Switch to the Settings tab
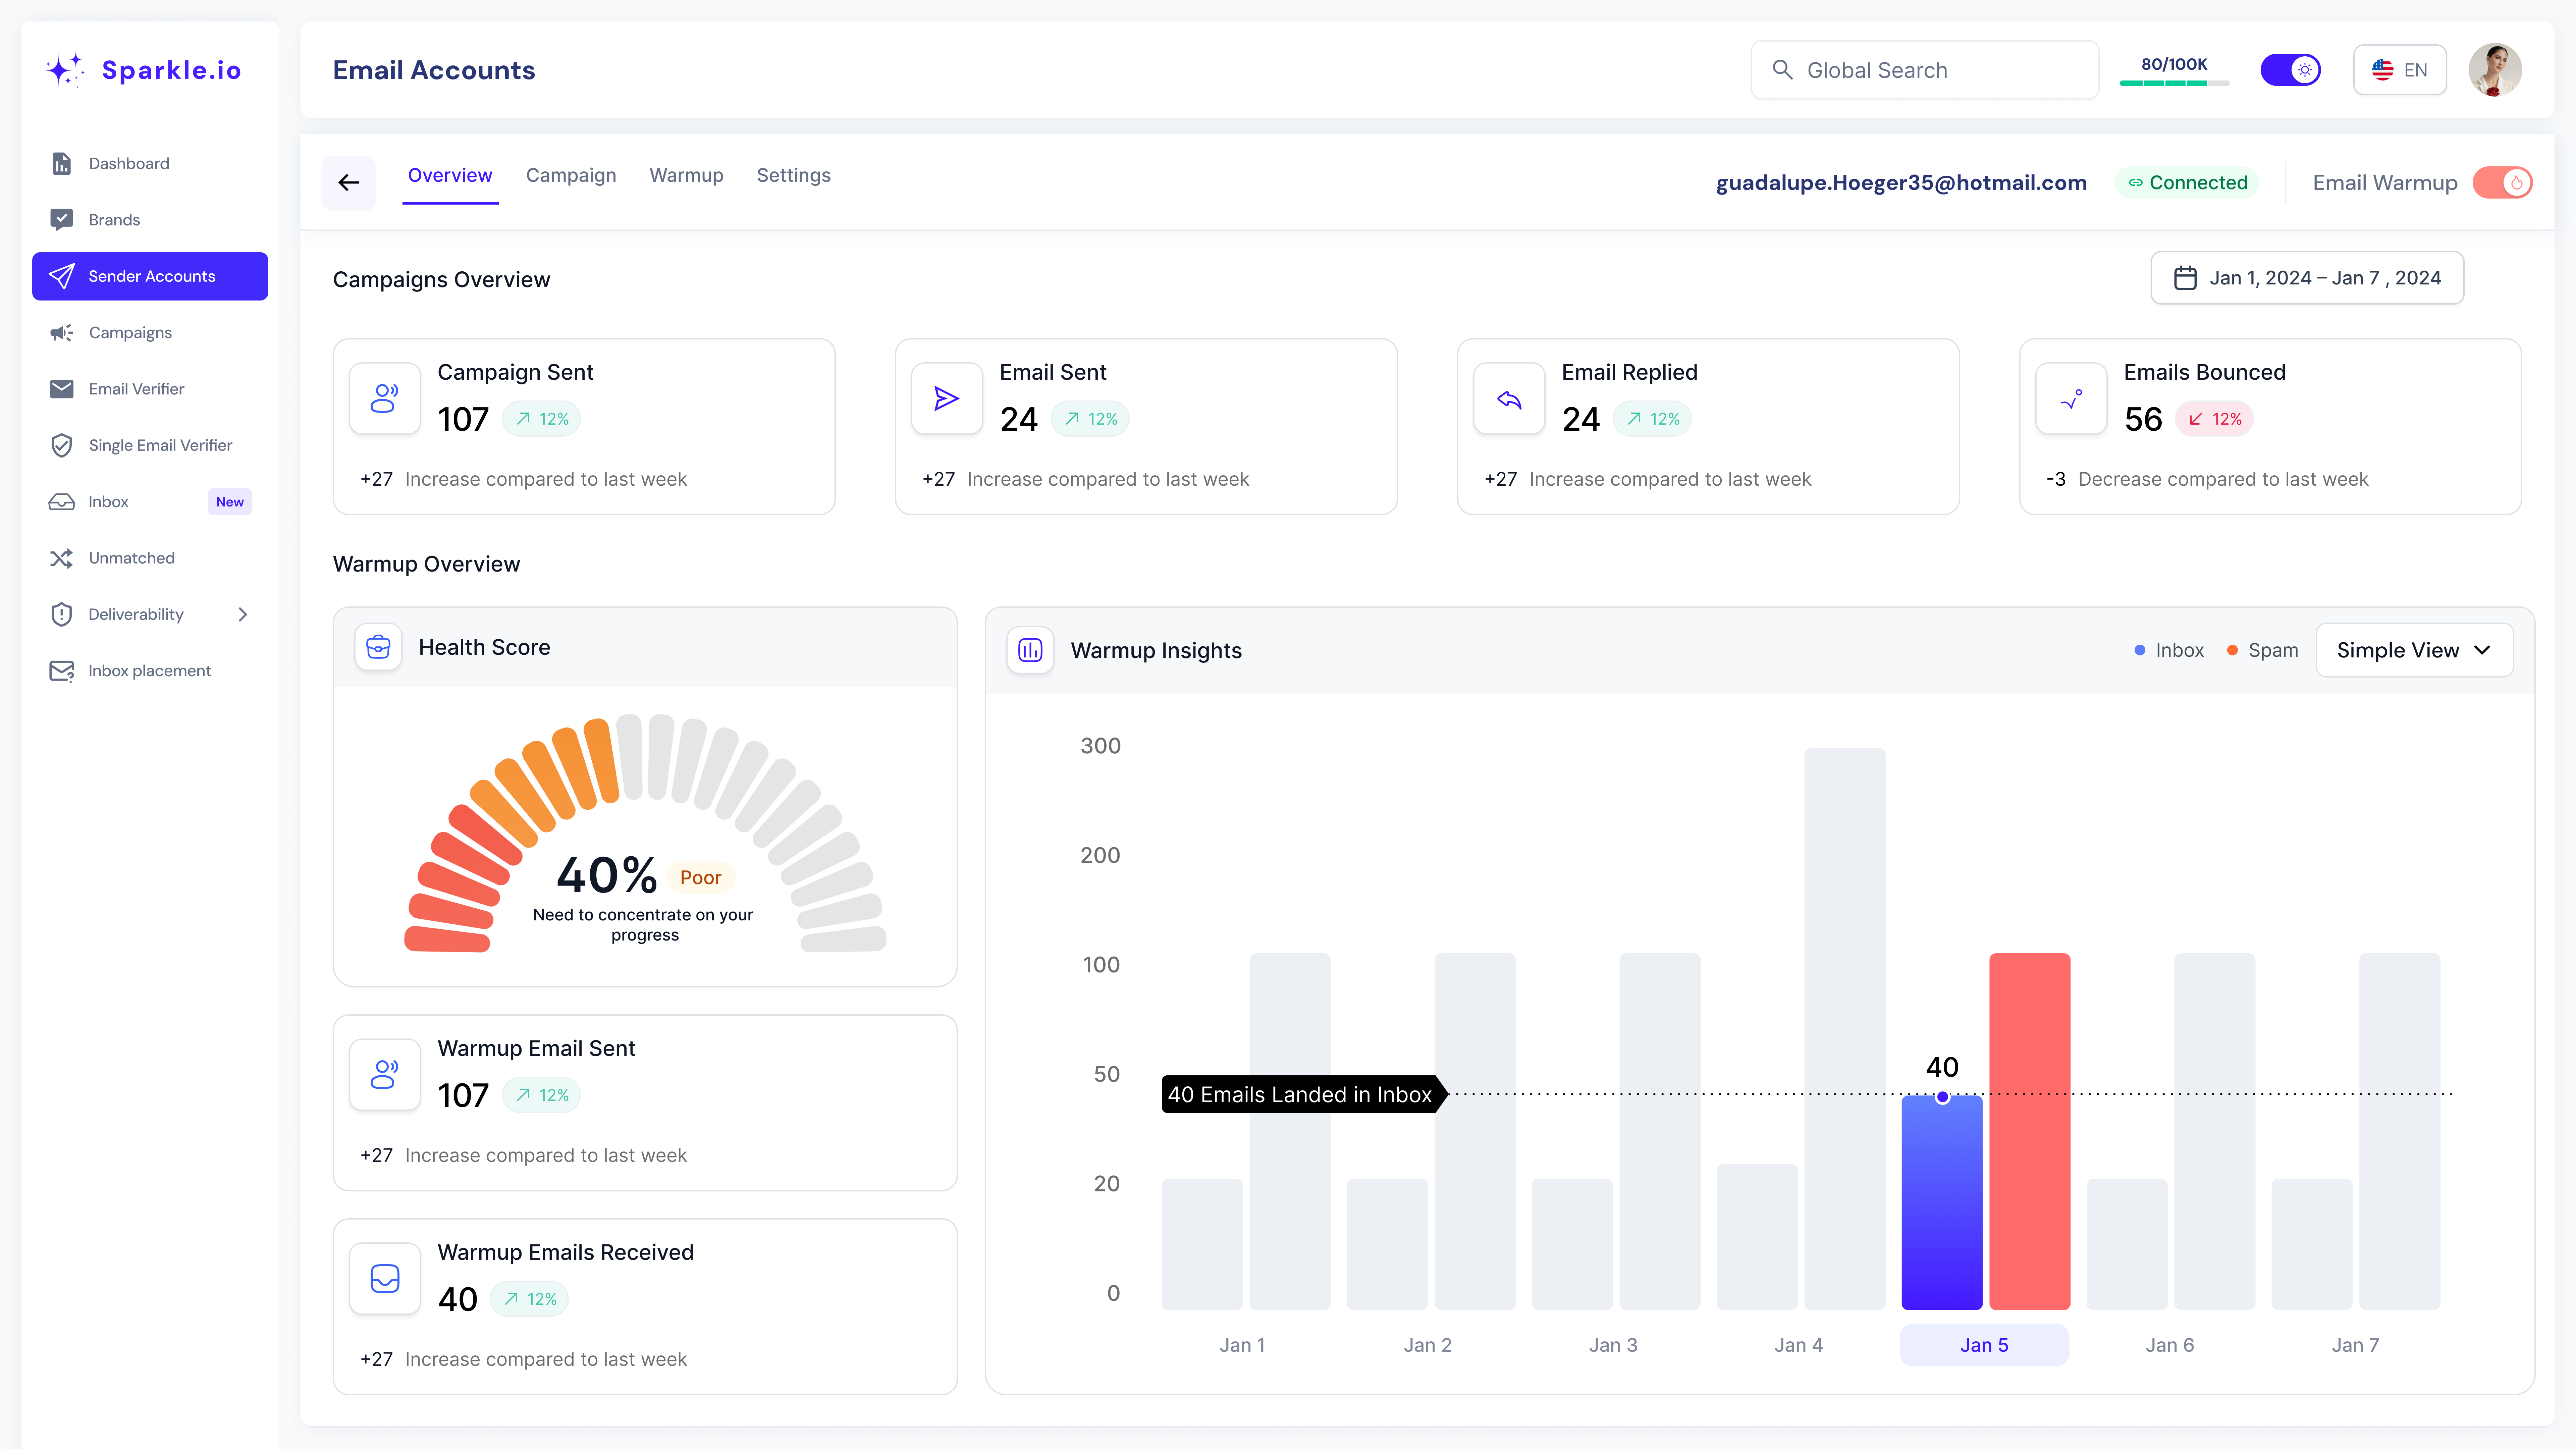 tap(793, 175)
